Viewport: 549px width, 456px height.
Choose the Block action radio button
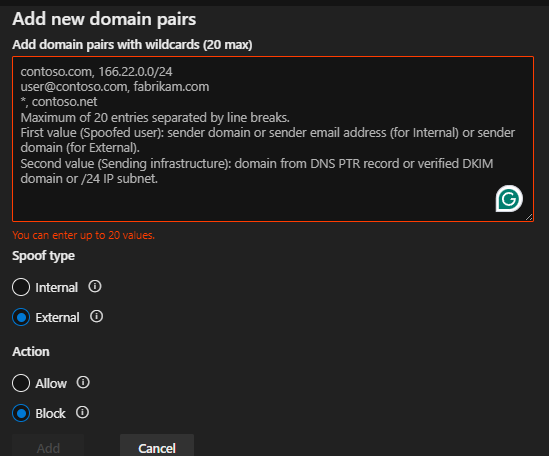[x=21, y=413]
